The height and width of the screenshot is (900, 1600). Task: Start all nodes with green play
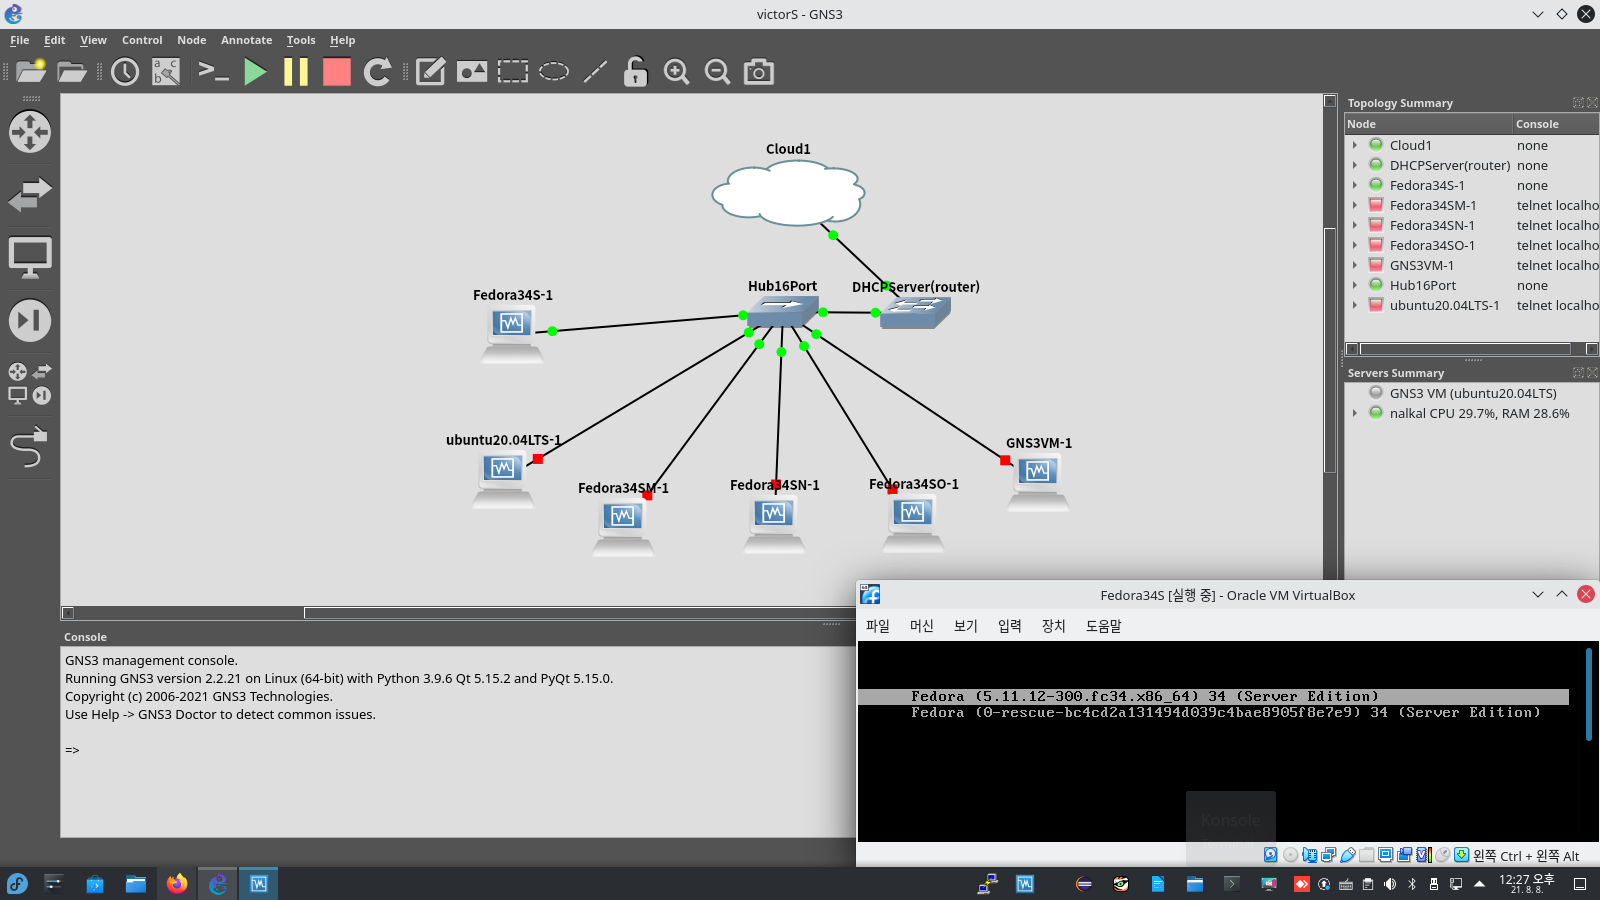tap(255, 72)
